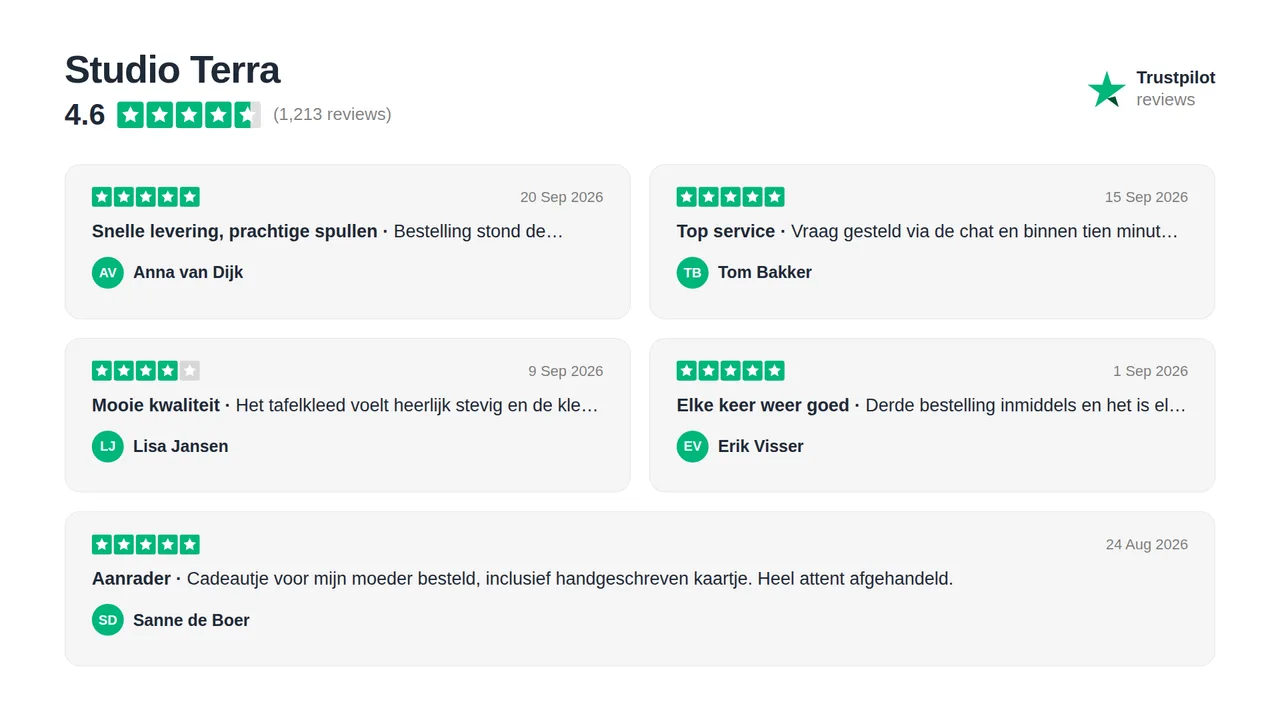The image size is (1280, 720).
Task: Open the Studio Terra heading
Action: tap(172, 70)
